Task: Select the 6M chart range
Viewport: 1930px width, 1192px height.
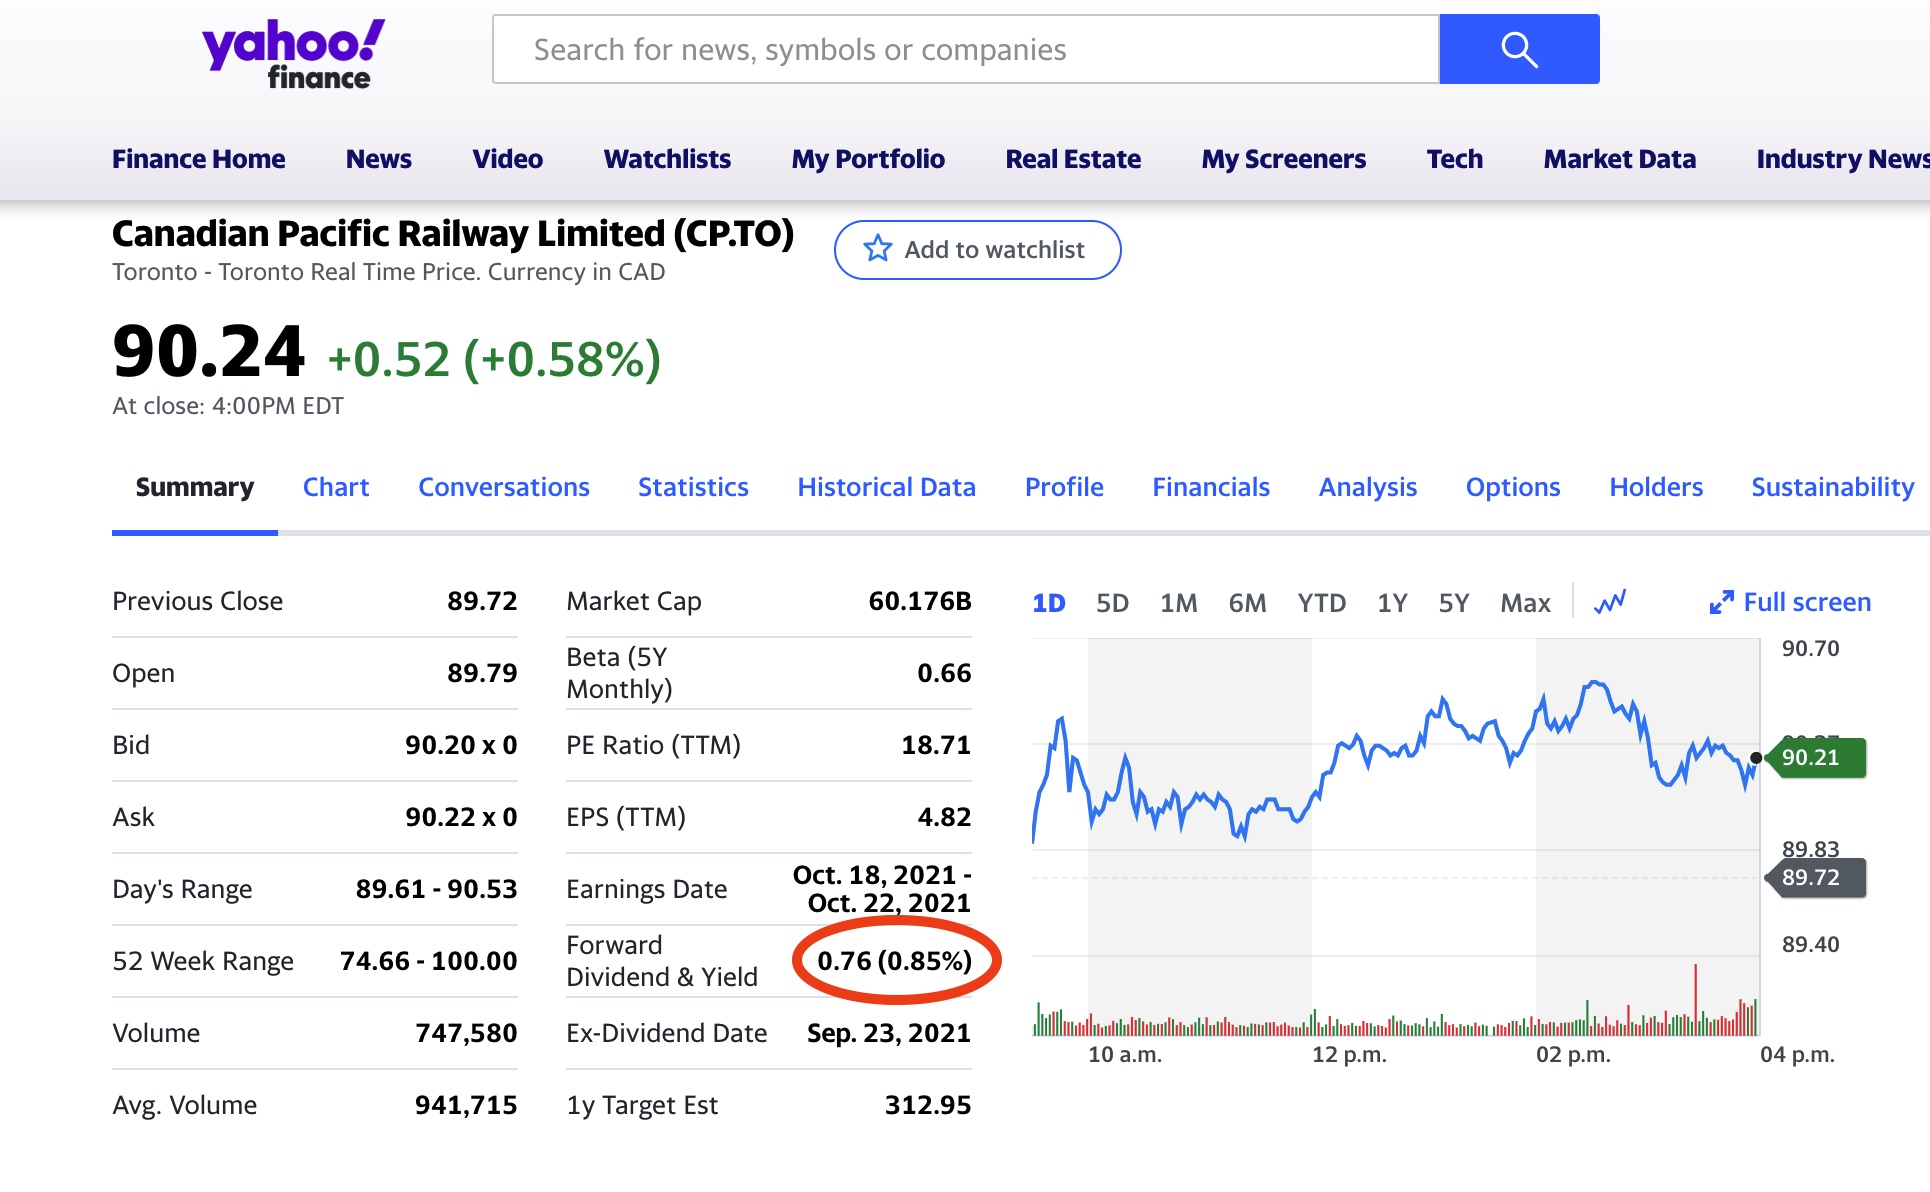Action: (x=1247, y=603)
